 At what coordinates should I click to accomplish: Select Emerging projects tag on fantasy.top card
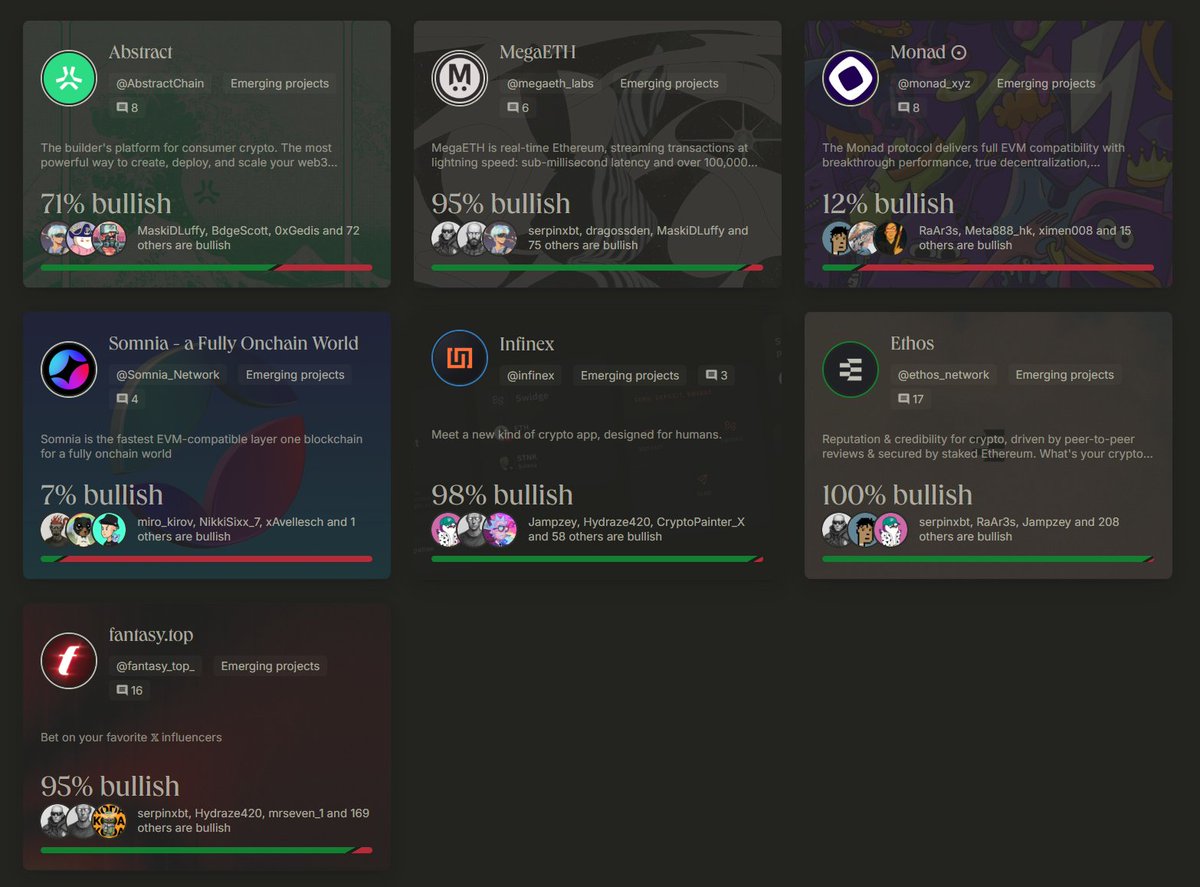[x=270, y=666]
